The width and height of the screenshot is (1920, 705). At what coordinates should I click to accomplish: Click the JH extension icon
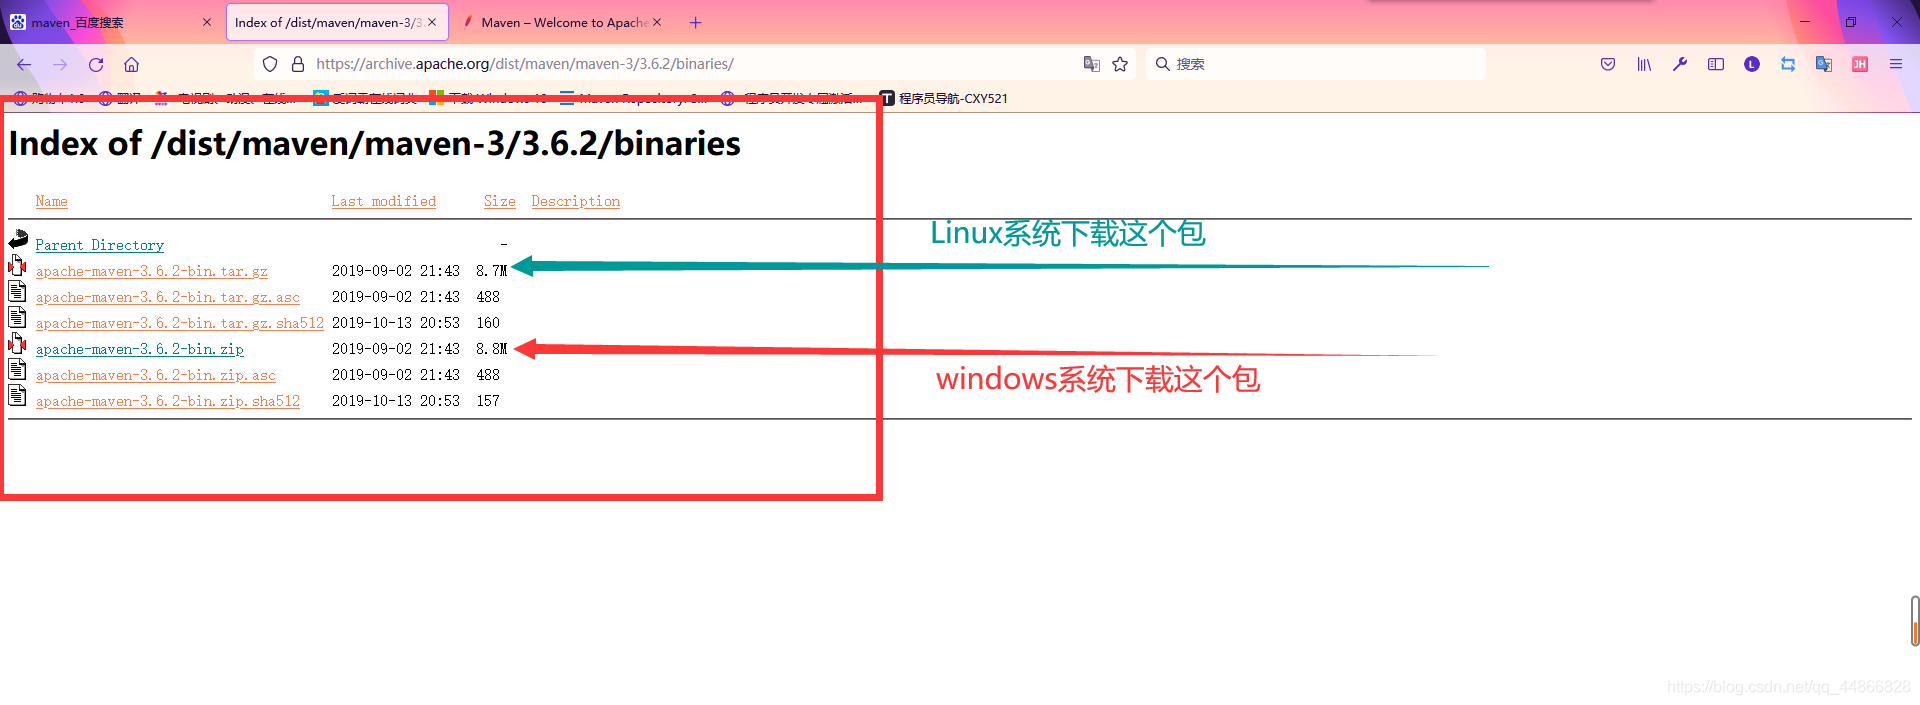point(1860,64)
